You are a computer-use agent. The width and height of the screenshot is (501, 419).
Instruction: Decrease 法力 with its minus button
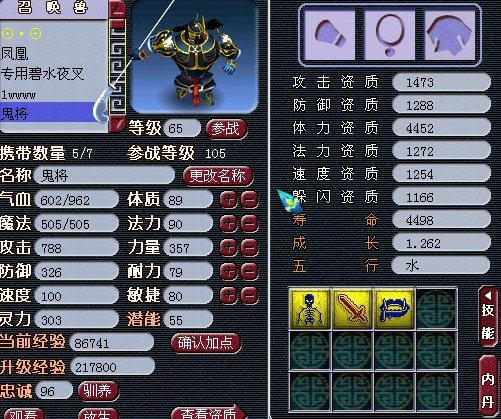pyautogui.click(x=249, y=224)
